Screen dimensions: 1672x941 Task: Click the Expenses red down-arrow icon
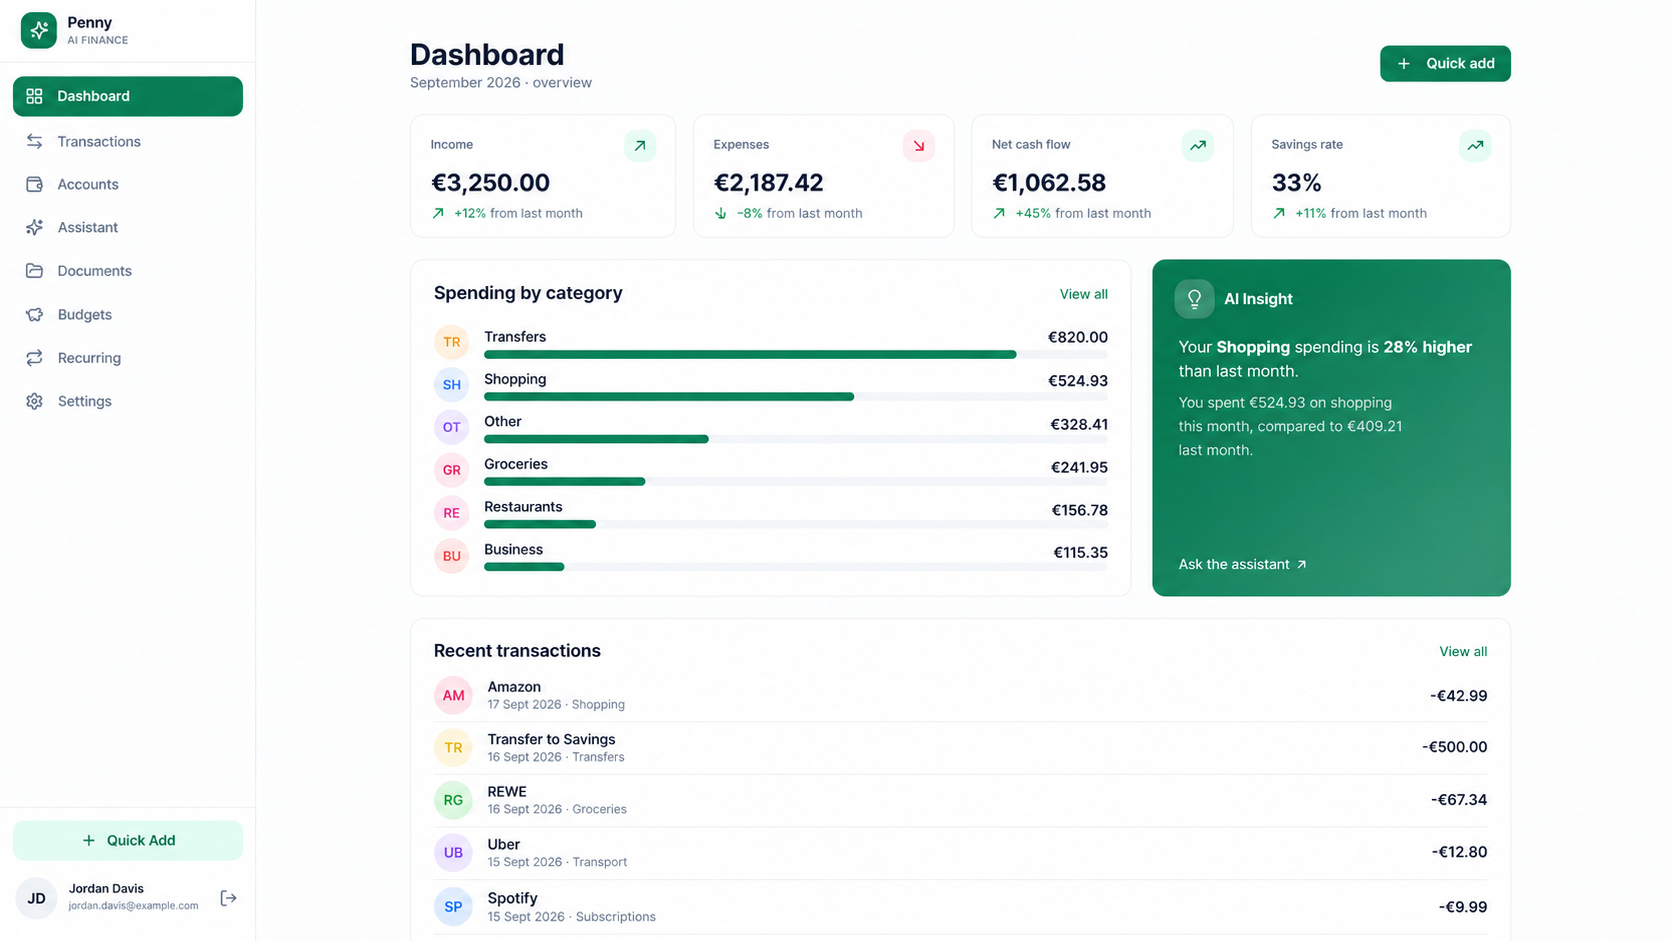918,146
